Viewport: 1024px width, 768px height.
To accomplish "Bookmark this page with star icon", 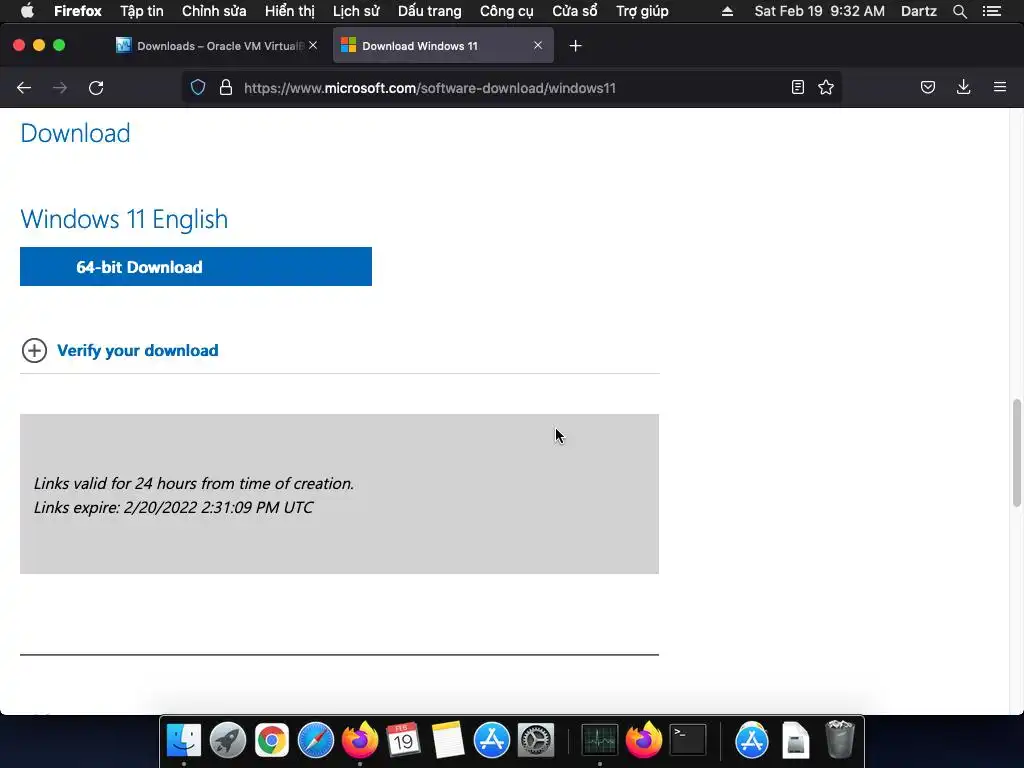I will 826,88.
